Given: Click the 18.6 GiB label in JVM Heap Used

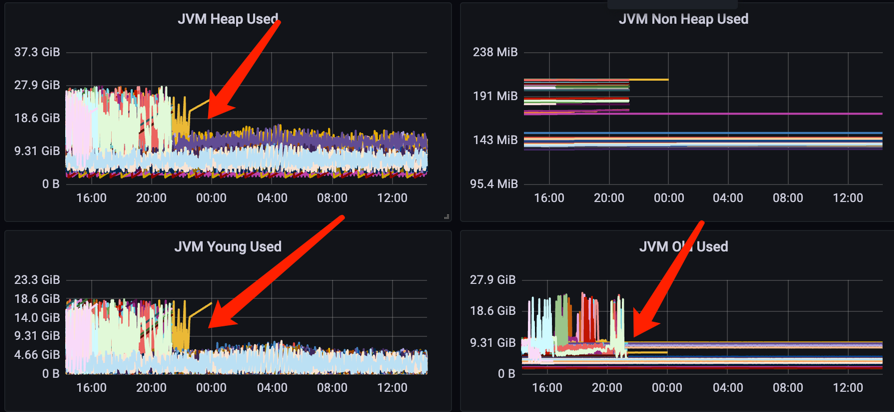Looking at the screenshot, I should (x=37, y=118).
